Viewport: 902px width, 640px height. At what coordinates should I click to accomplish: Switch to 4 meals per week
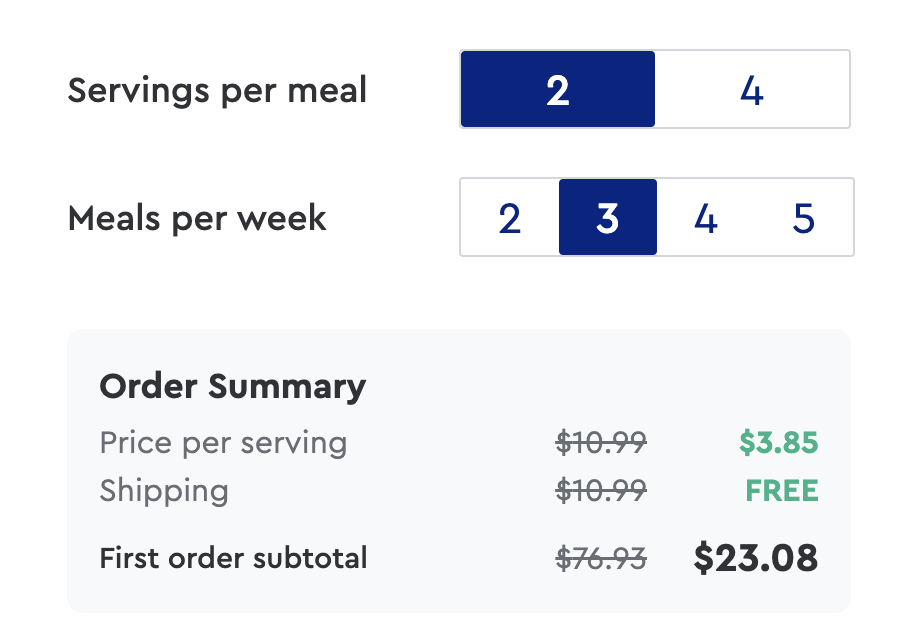[x=705, y=218]
